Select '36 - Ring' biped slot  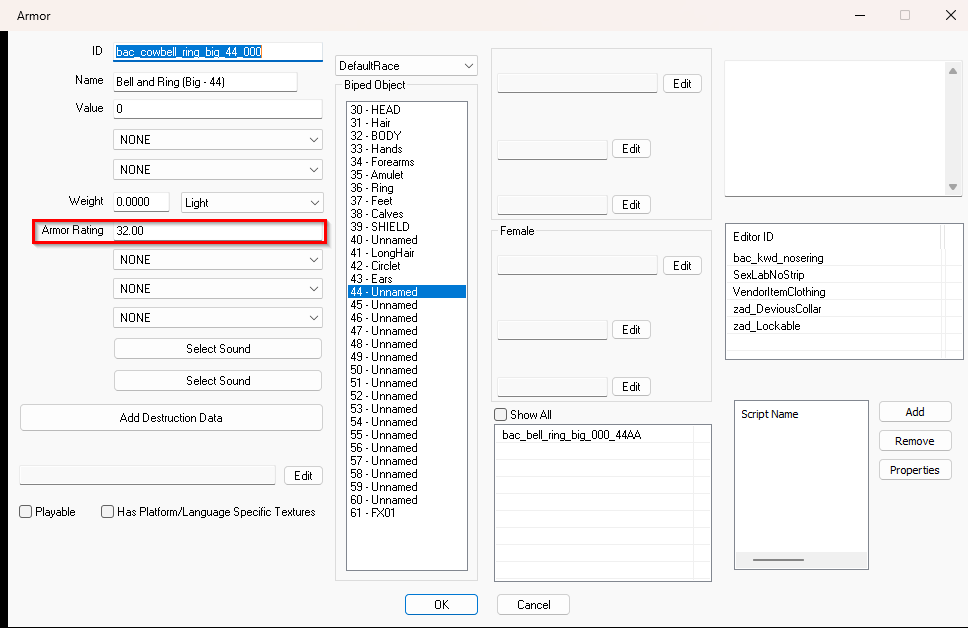406,188
